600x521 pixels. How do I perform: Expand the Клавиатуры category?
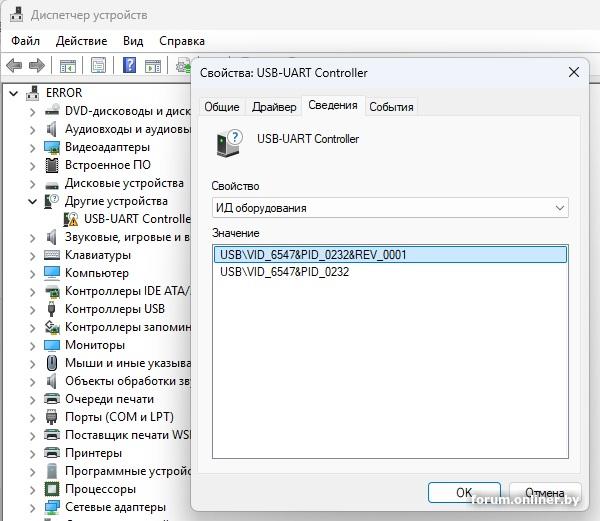[x=33, y=255]
